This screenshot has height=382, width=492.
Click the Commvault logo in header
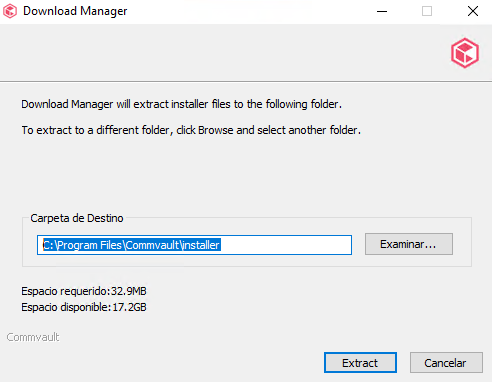pos(465,53)
